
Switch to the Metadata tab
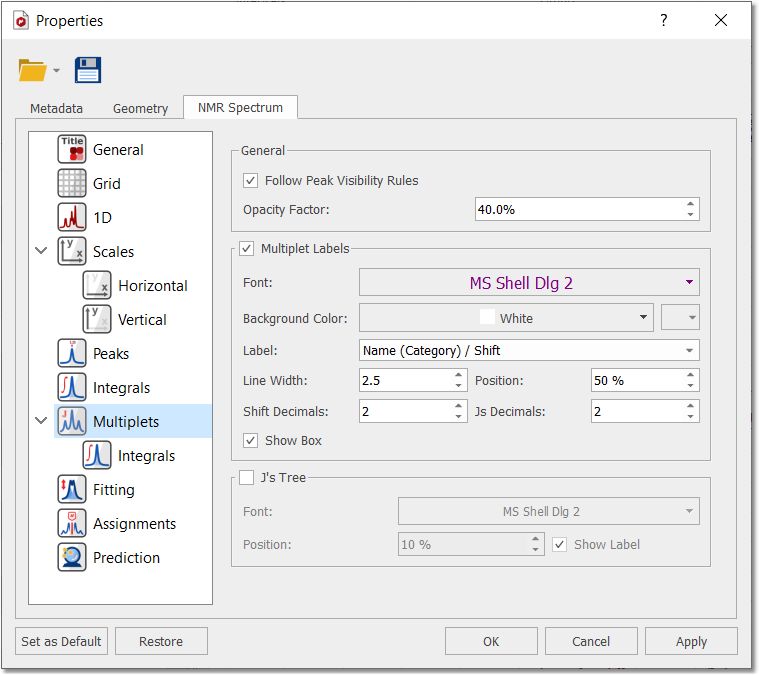(x=56, y=108)
